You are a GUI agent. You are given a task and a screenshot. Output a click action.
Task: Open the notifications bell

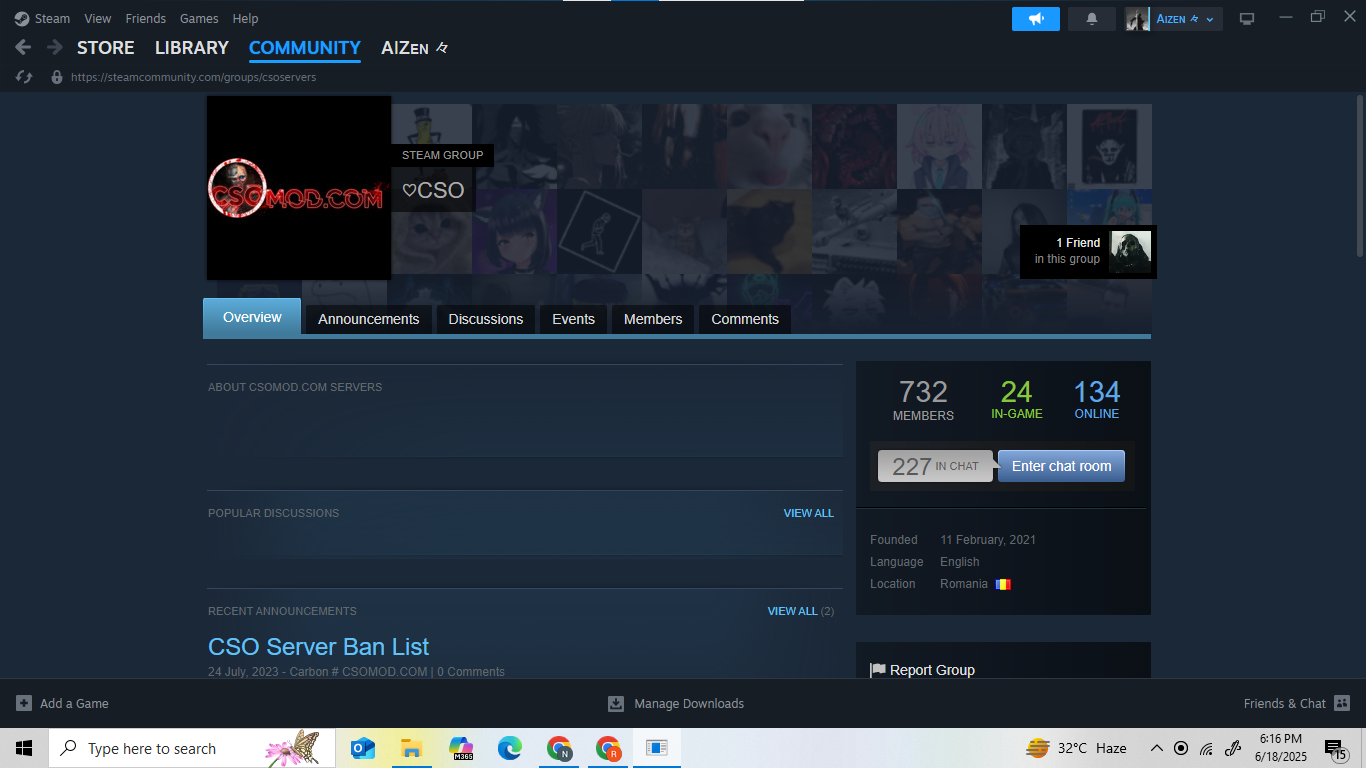1092,19
